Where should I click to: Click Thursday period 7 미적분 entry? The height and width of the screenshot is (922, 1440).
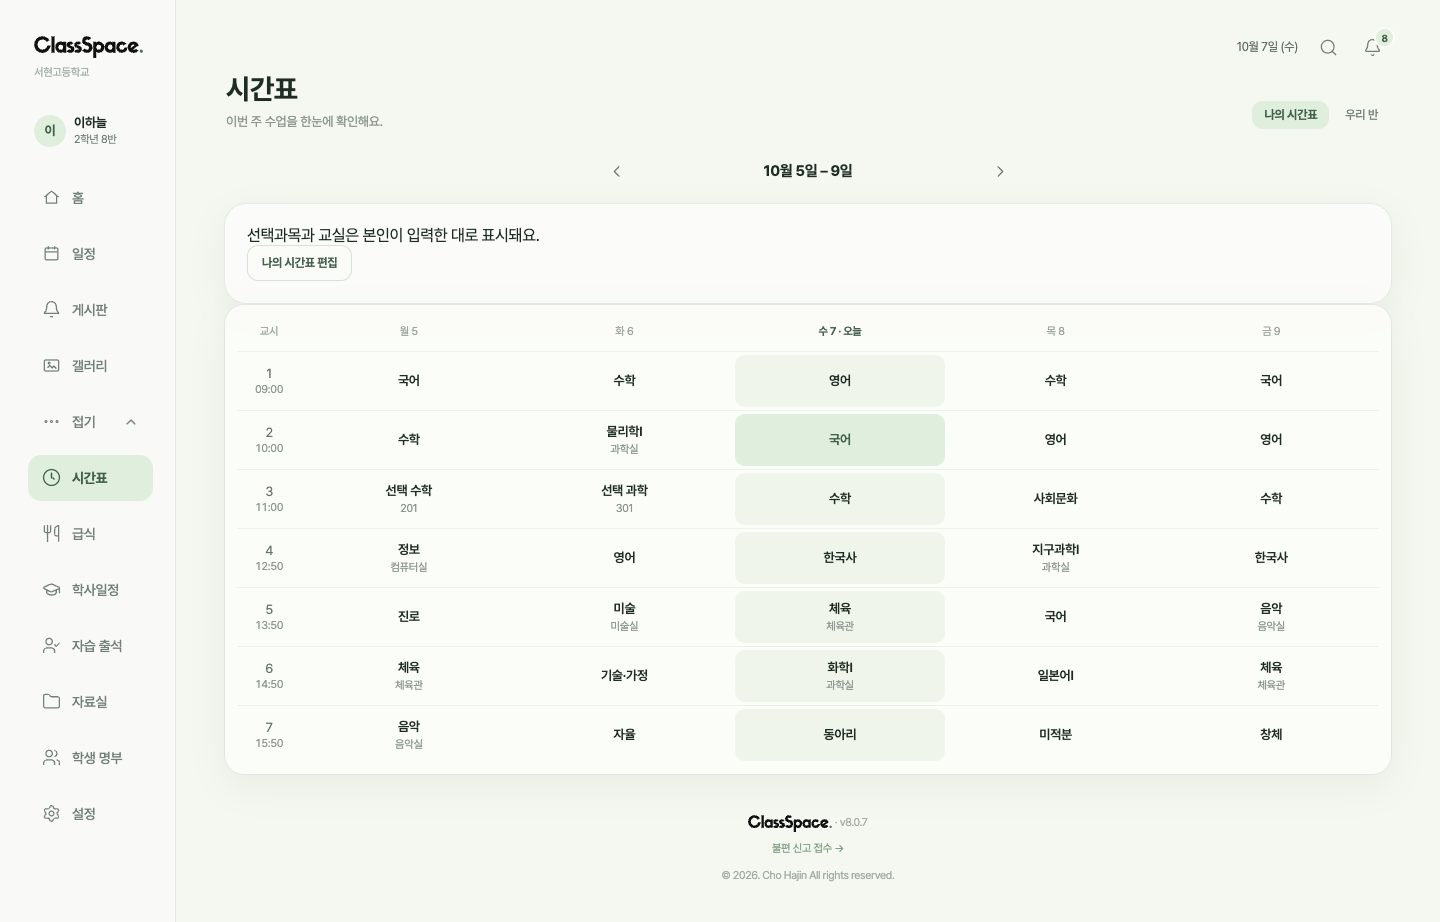point(1055,735)
